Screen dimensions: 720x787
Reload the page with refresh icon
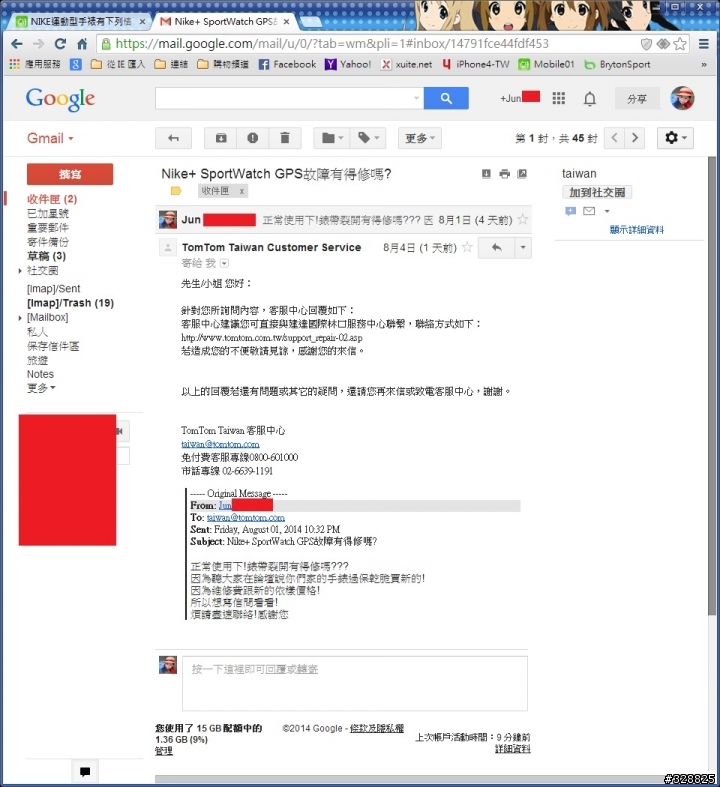(60, 44)
